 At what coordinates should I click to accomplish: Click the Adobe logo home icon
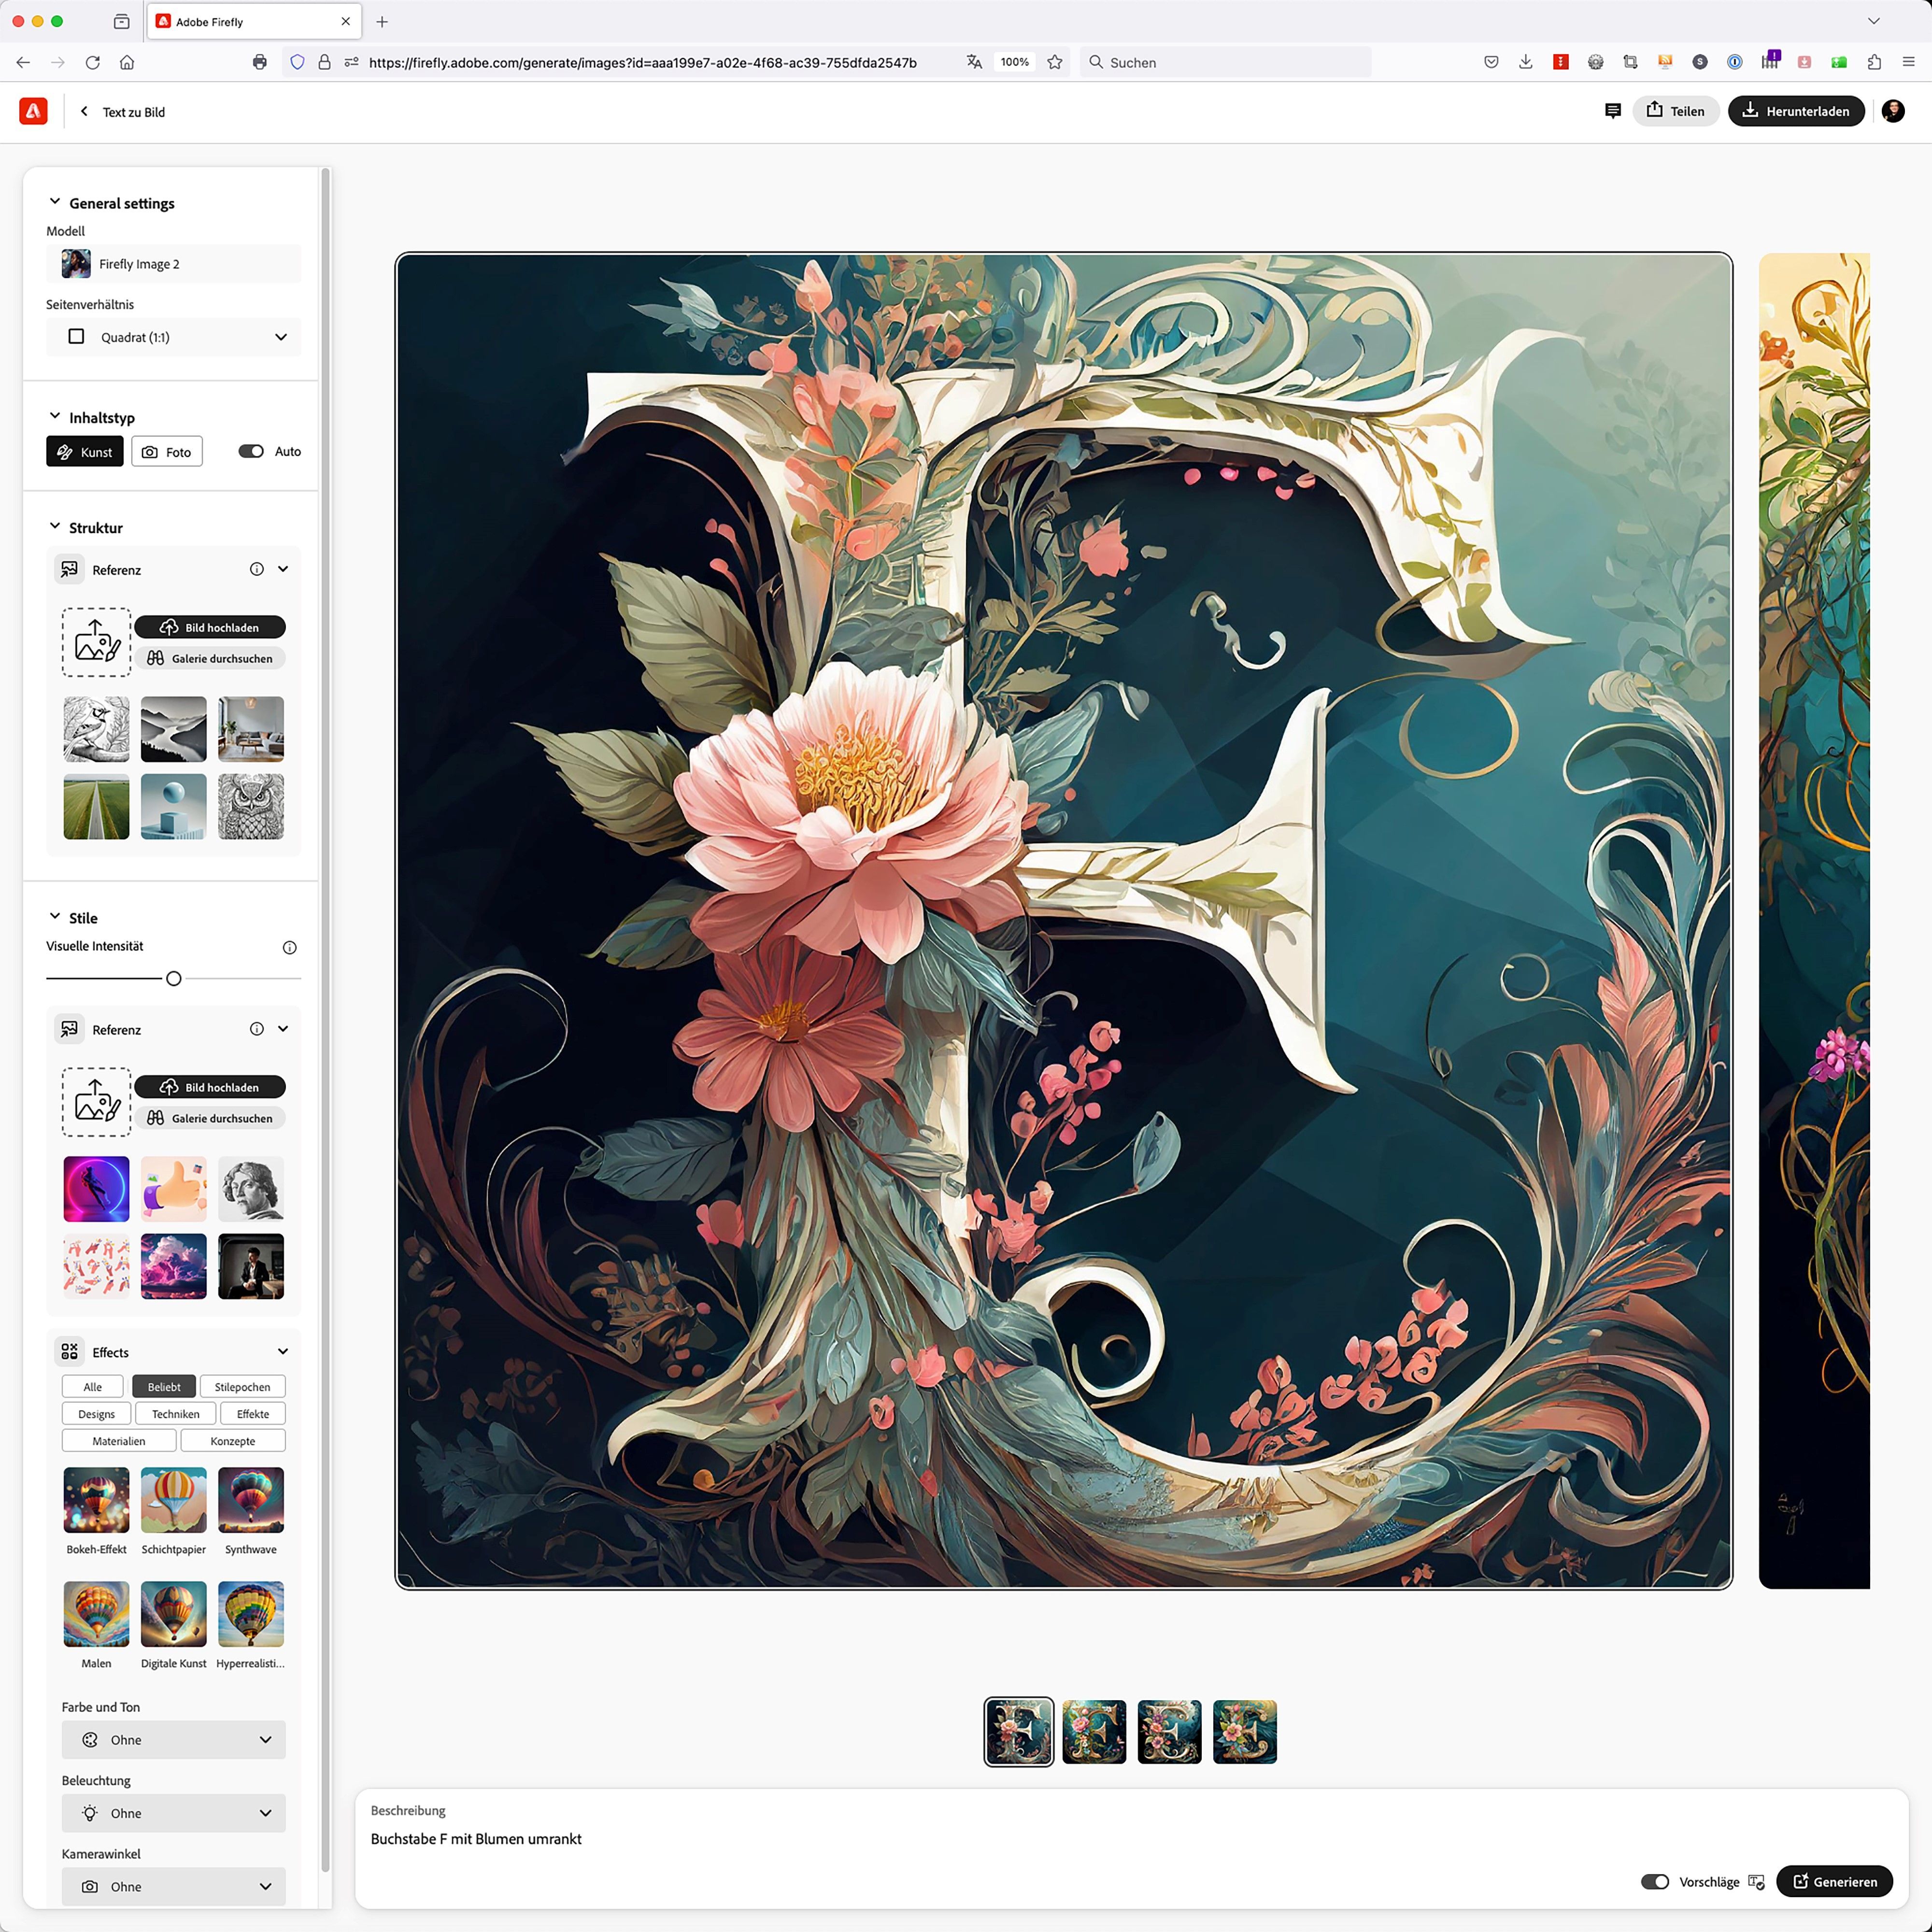(x=33, y=111)
